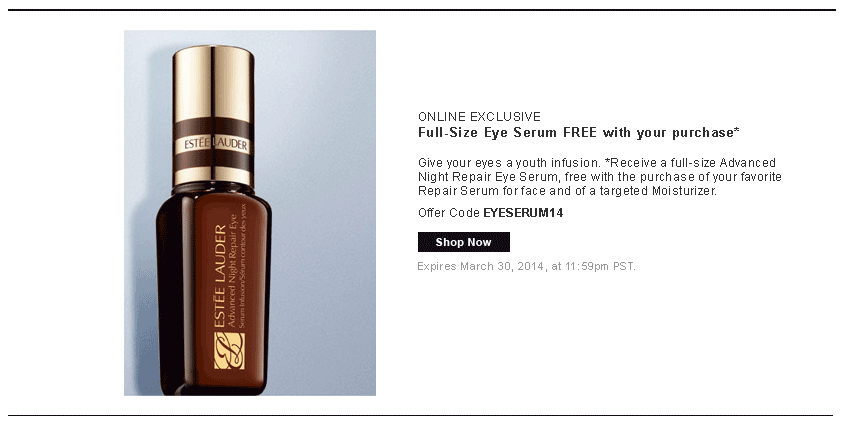
Task: Click the Estée Lauder monogram logo on bottle
Action: pyautogui.click(x=229, y=351)
